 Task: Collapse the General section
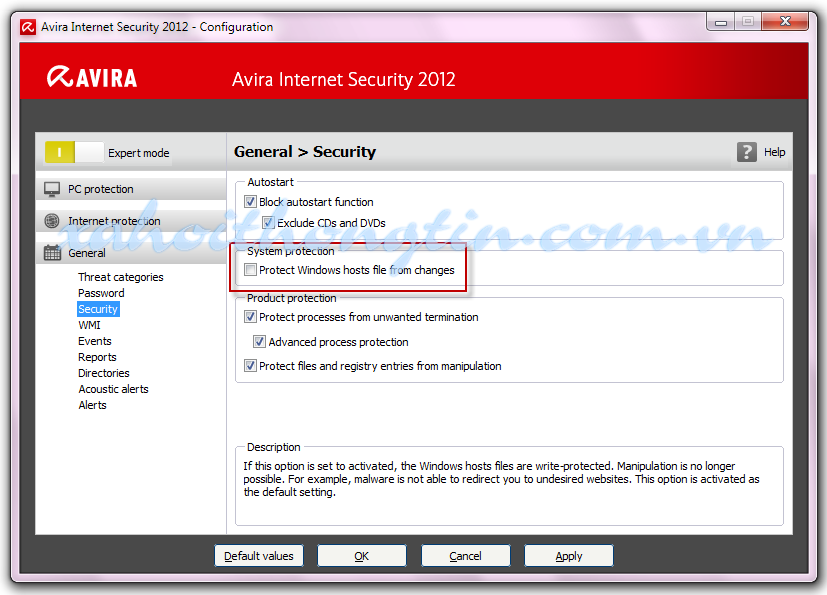coord(131,253)
